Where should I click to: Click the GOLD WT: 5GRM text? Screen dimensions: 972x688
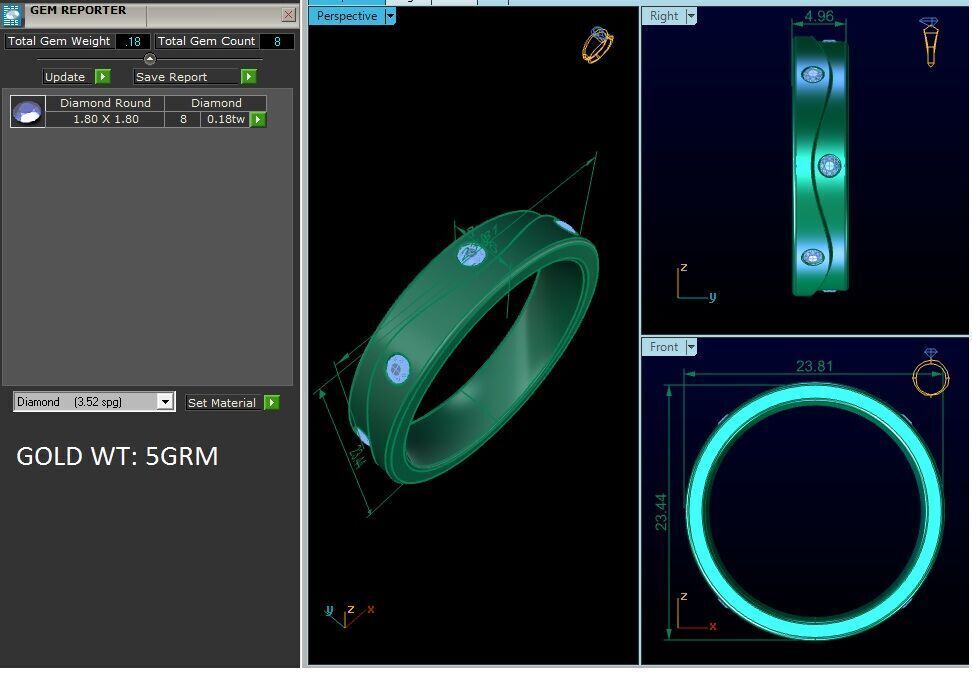(x=117, y=456)
